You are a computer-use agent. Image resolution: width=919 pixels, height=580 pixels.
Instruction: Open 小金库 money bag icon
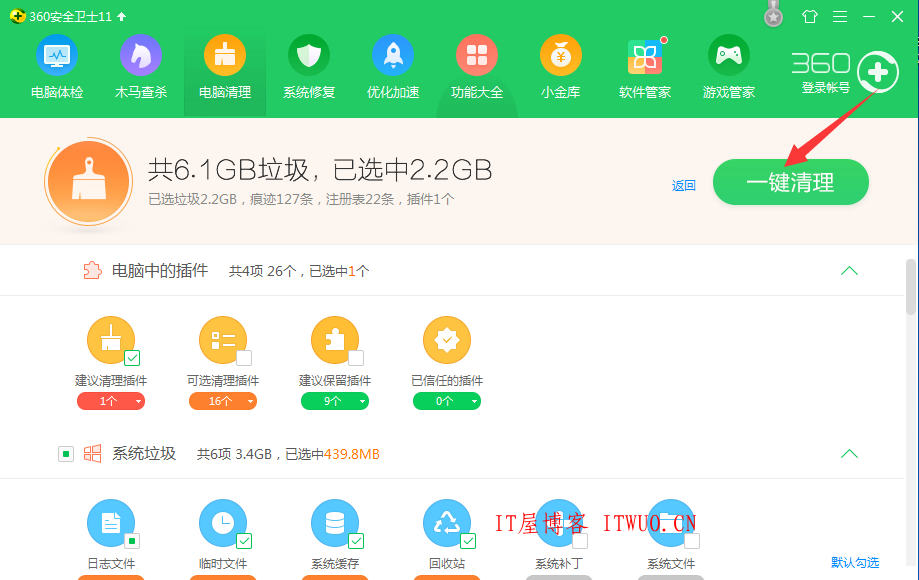[561, 55]
